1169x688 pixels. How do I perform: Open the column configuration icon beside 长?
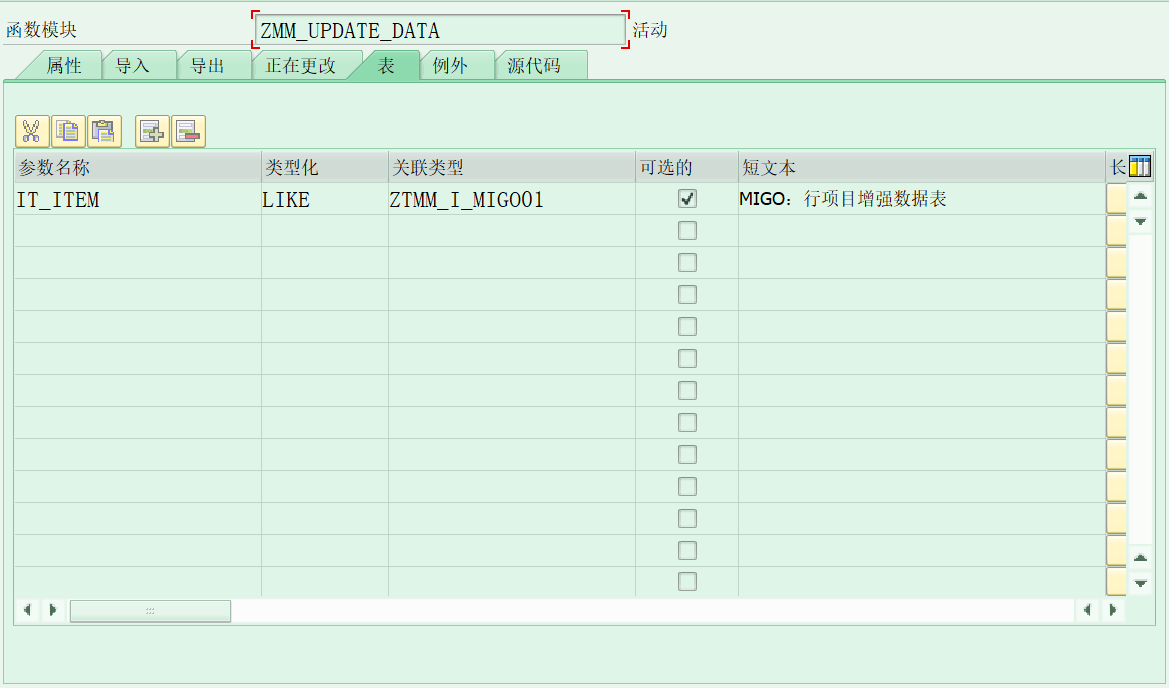tap(1139, 166)
